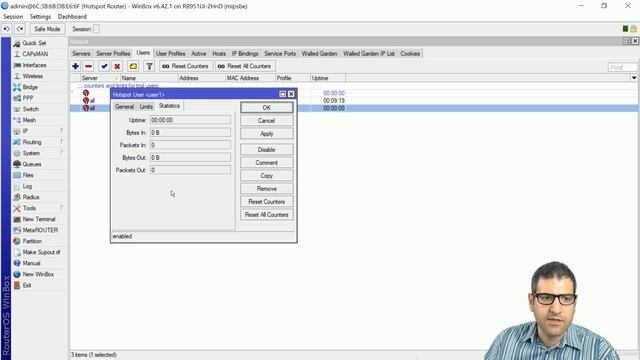Click Comment button in user dialog
Image resolution: width=640 pixels, height=360 pixels.
pos(267,163)
